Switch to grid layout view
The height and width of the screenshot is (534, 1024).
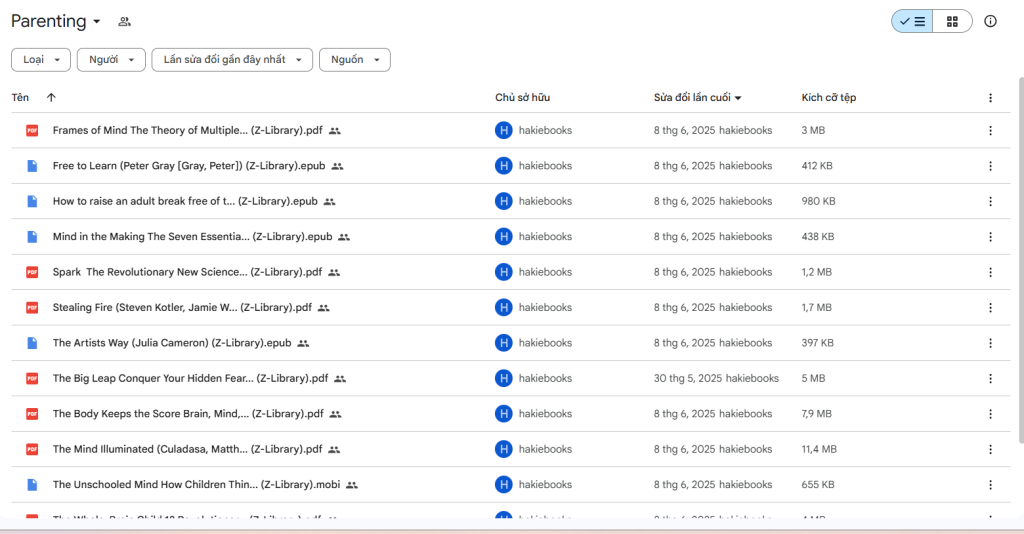(952, 22)
